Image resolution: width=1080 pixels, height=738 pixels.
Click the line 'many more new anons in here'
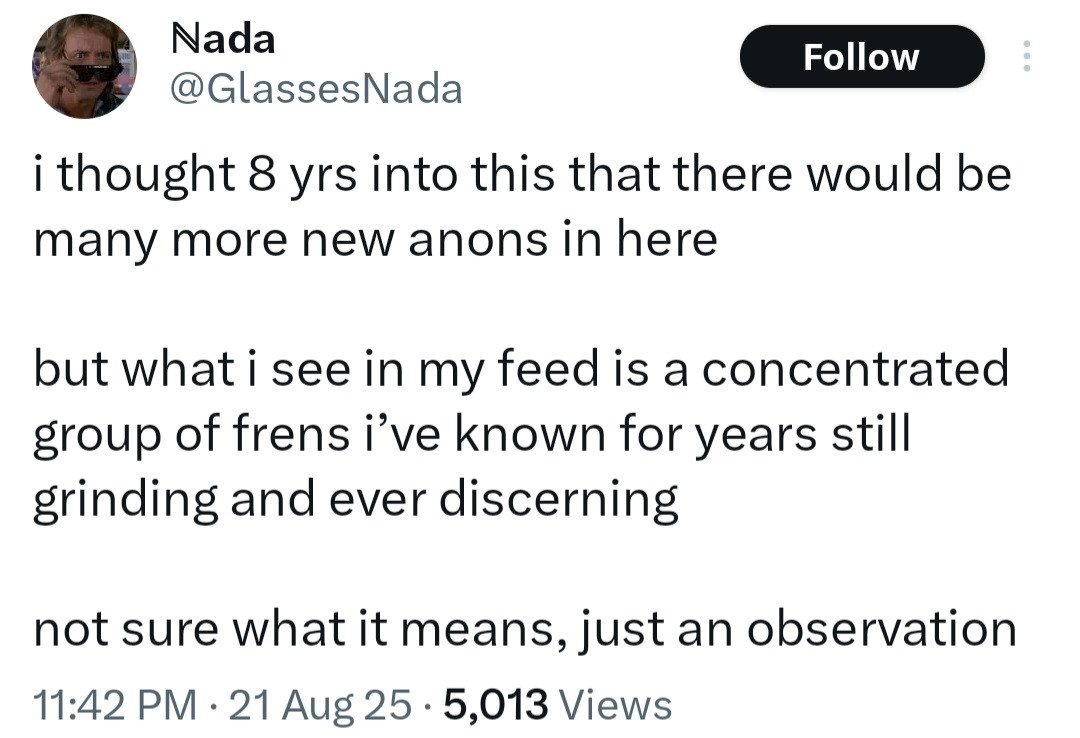coord(376,240)
